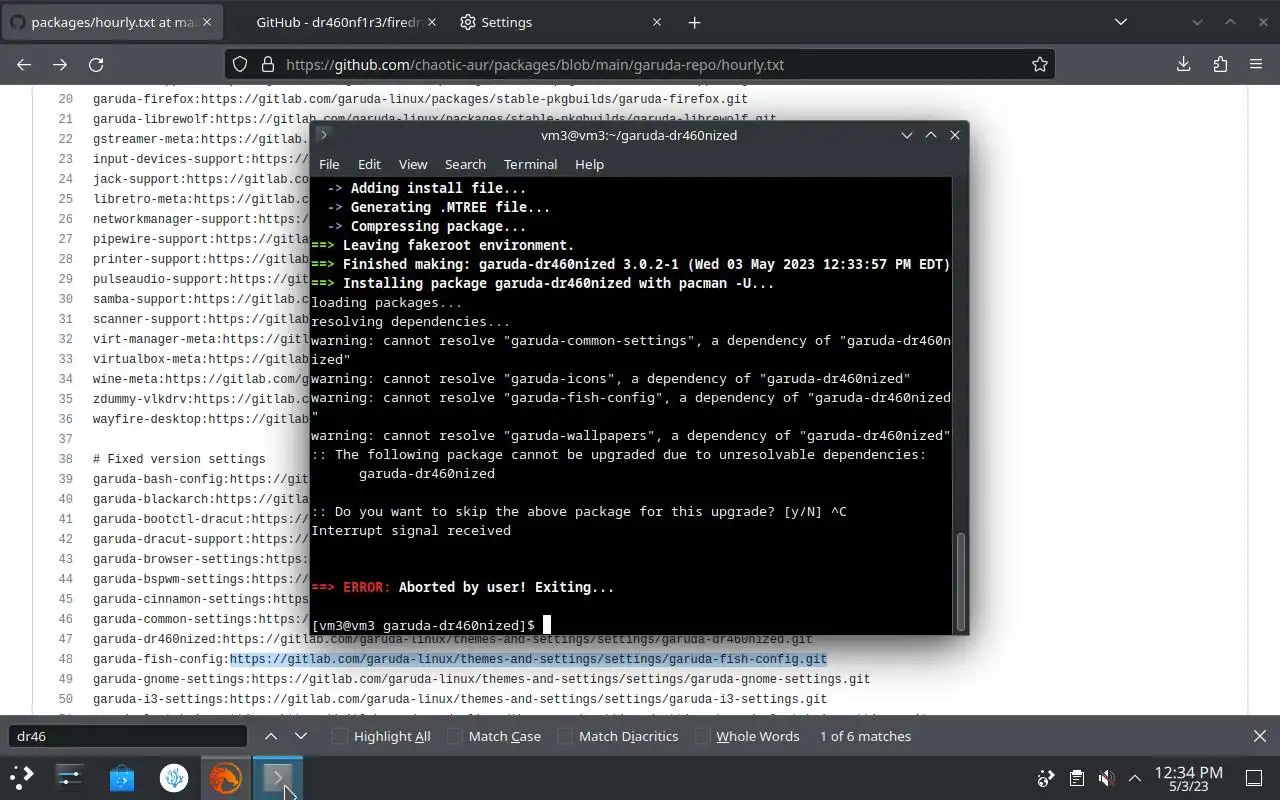Open a new browser tab
1280x800 pixels.
pyautogui.click(x=694, y=22)
